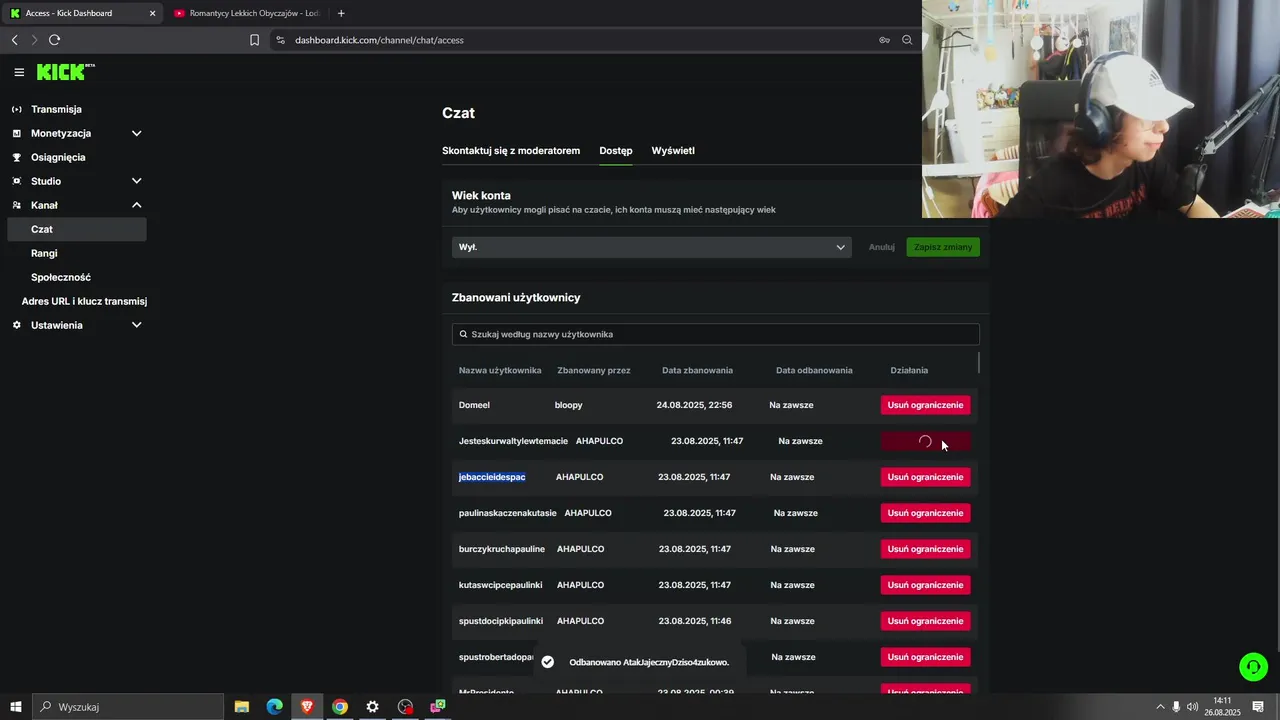
Task: Open Adres URL i klucz transmisji
Action: [84, 301]
